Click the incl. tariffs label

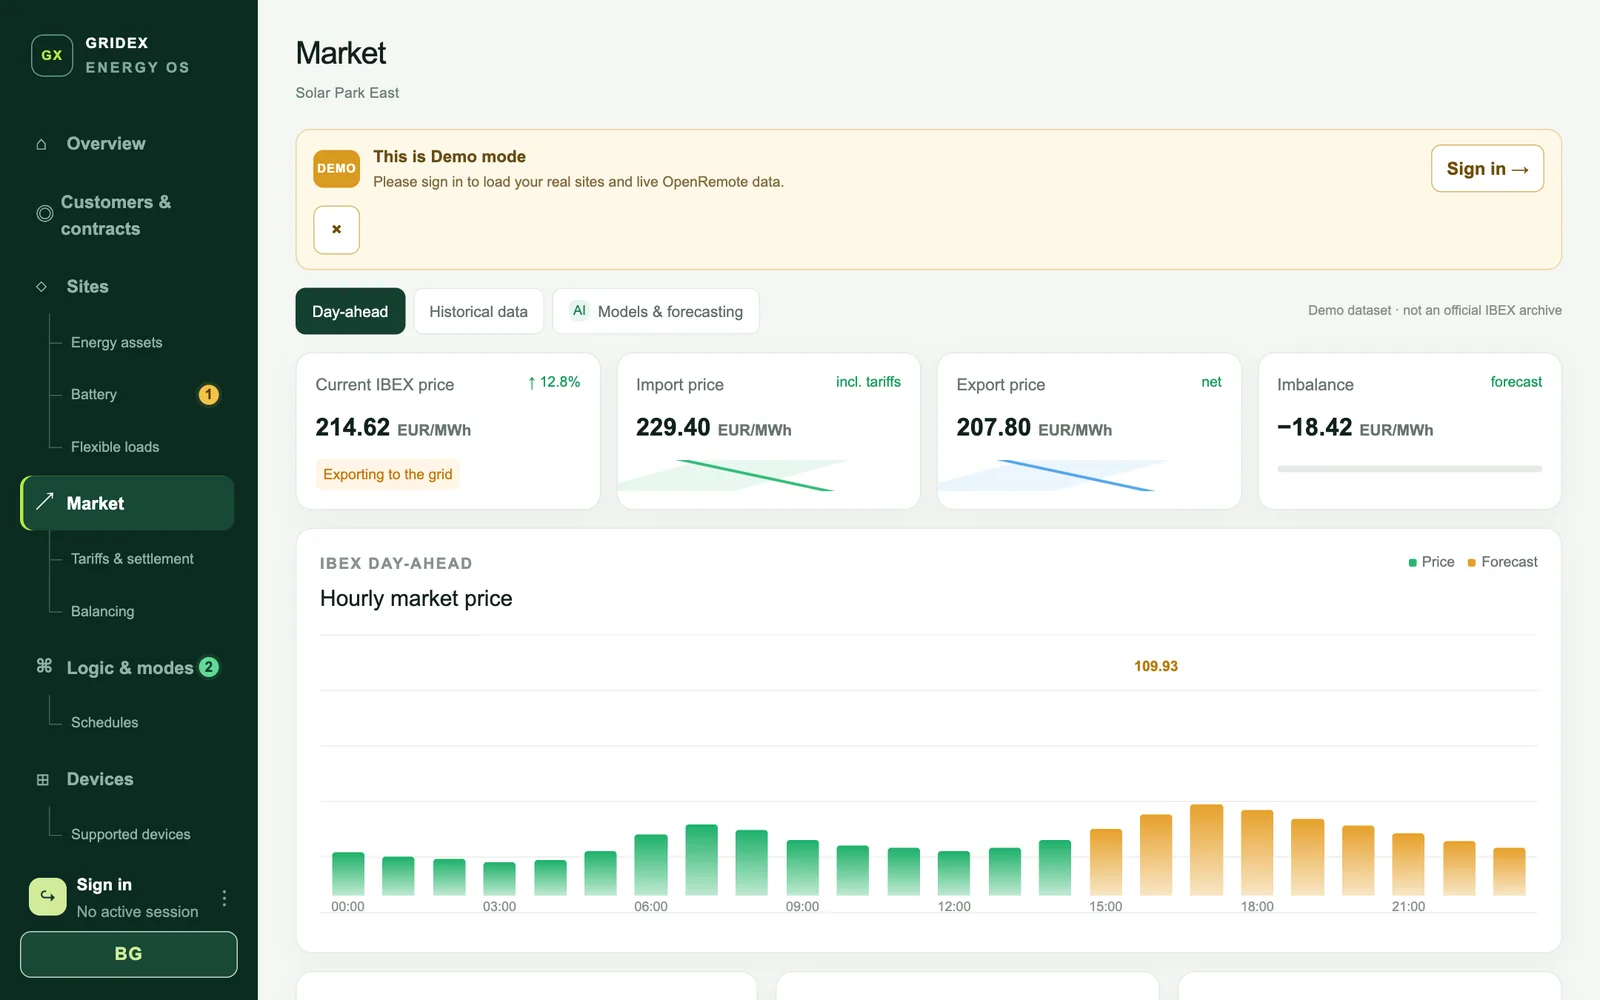click(x=868, y=382)
